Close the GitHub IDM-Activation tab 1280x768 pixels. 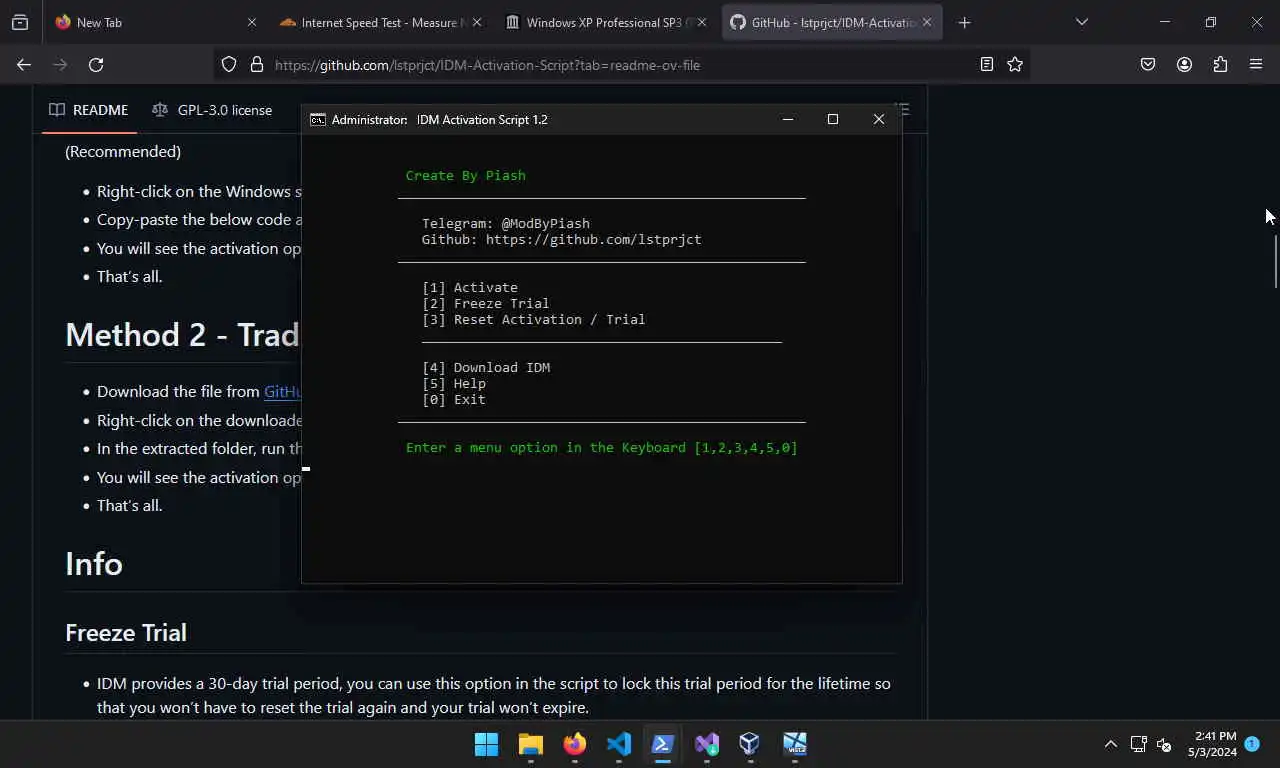[x=926, y=22]
